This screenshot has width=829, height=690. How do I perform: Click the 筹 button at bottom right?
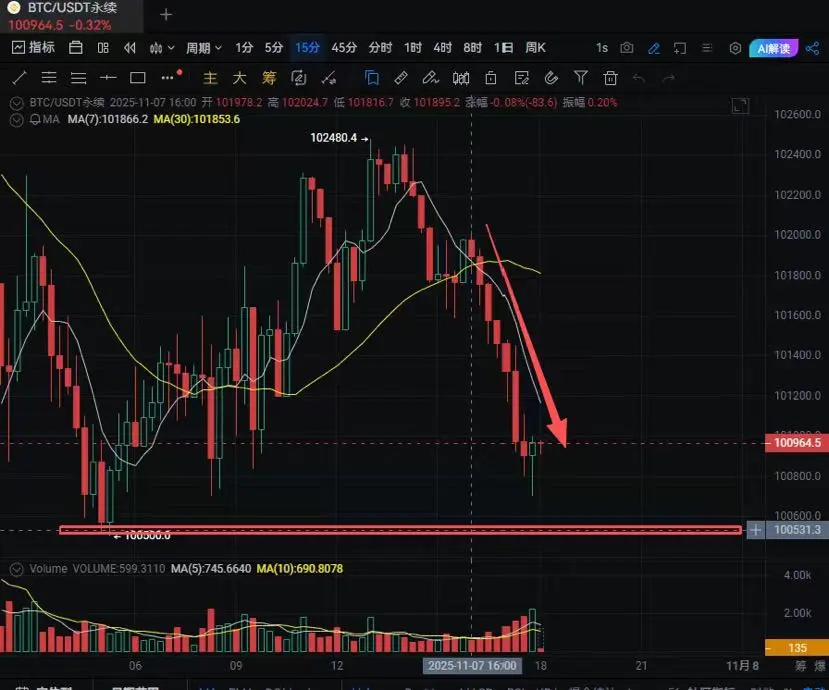(801, 666)
